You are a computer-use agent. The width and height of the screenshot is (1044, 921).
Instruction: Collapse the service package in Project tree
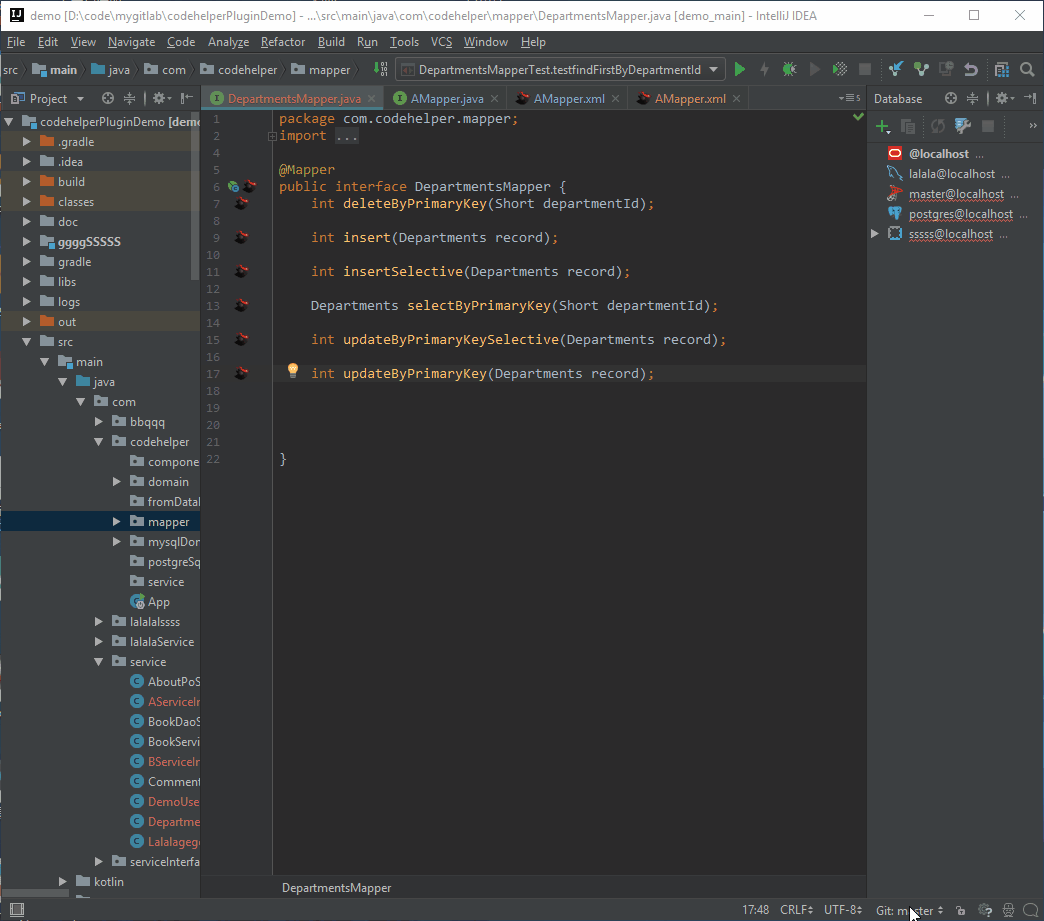point(98,661)
